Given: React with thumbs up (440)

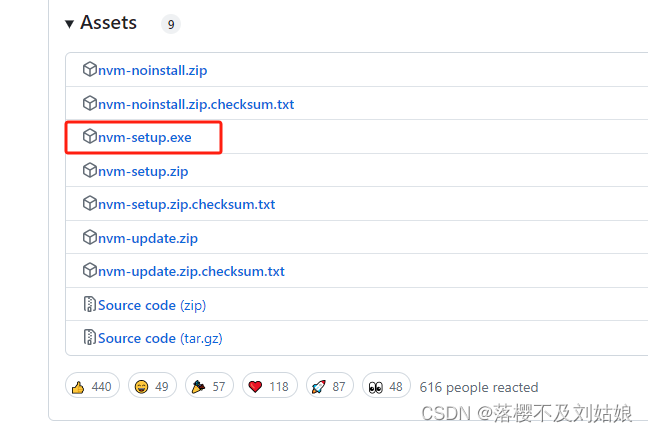Looking at the screenshot, I should (x=92, y=385).
